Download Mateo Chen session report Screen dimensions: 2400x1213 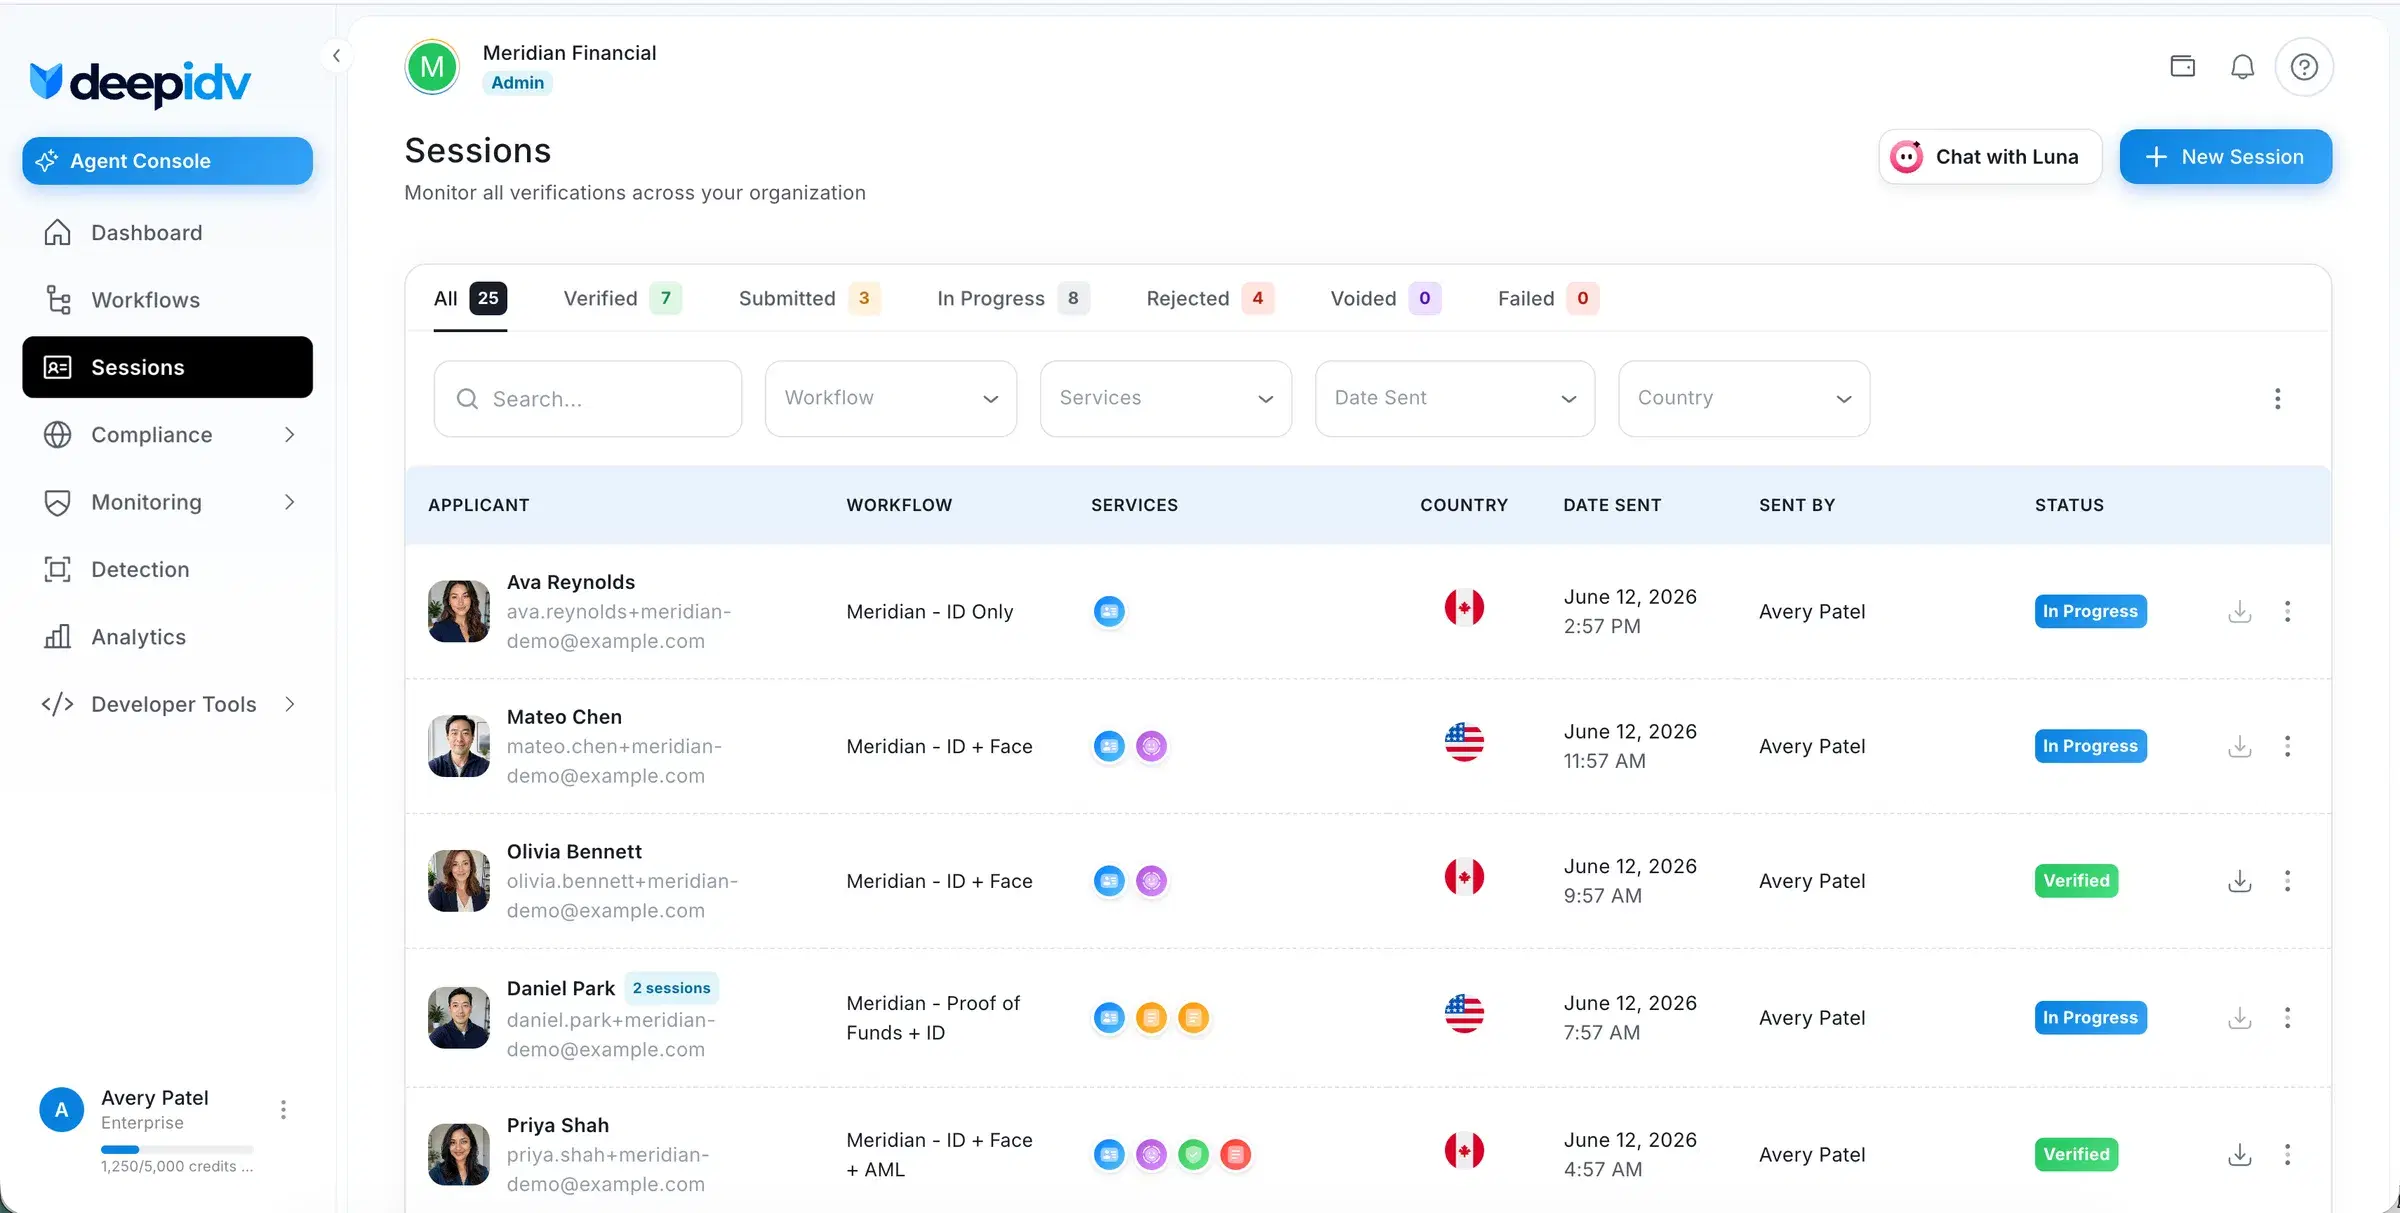pos(2240,746)
